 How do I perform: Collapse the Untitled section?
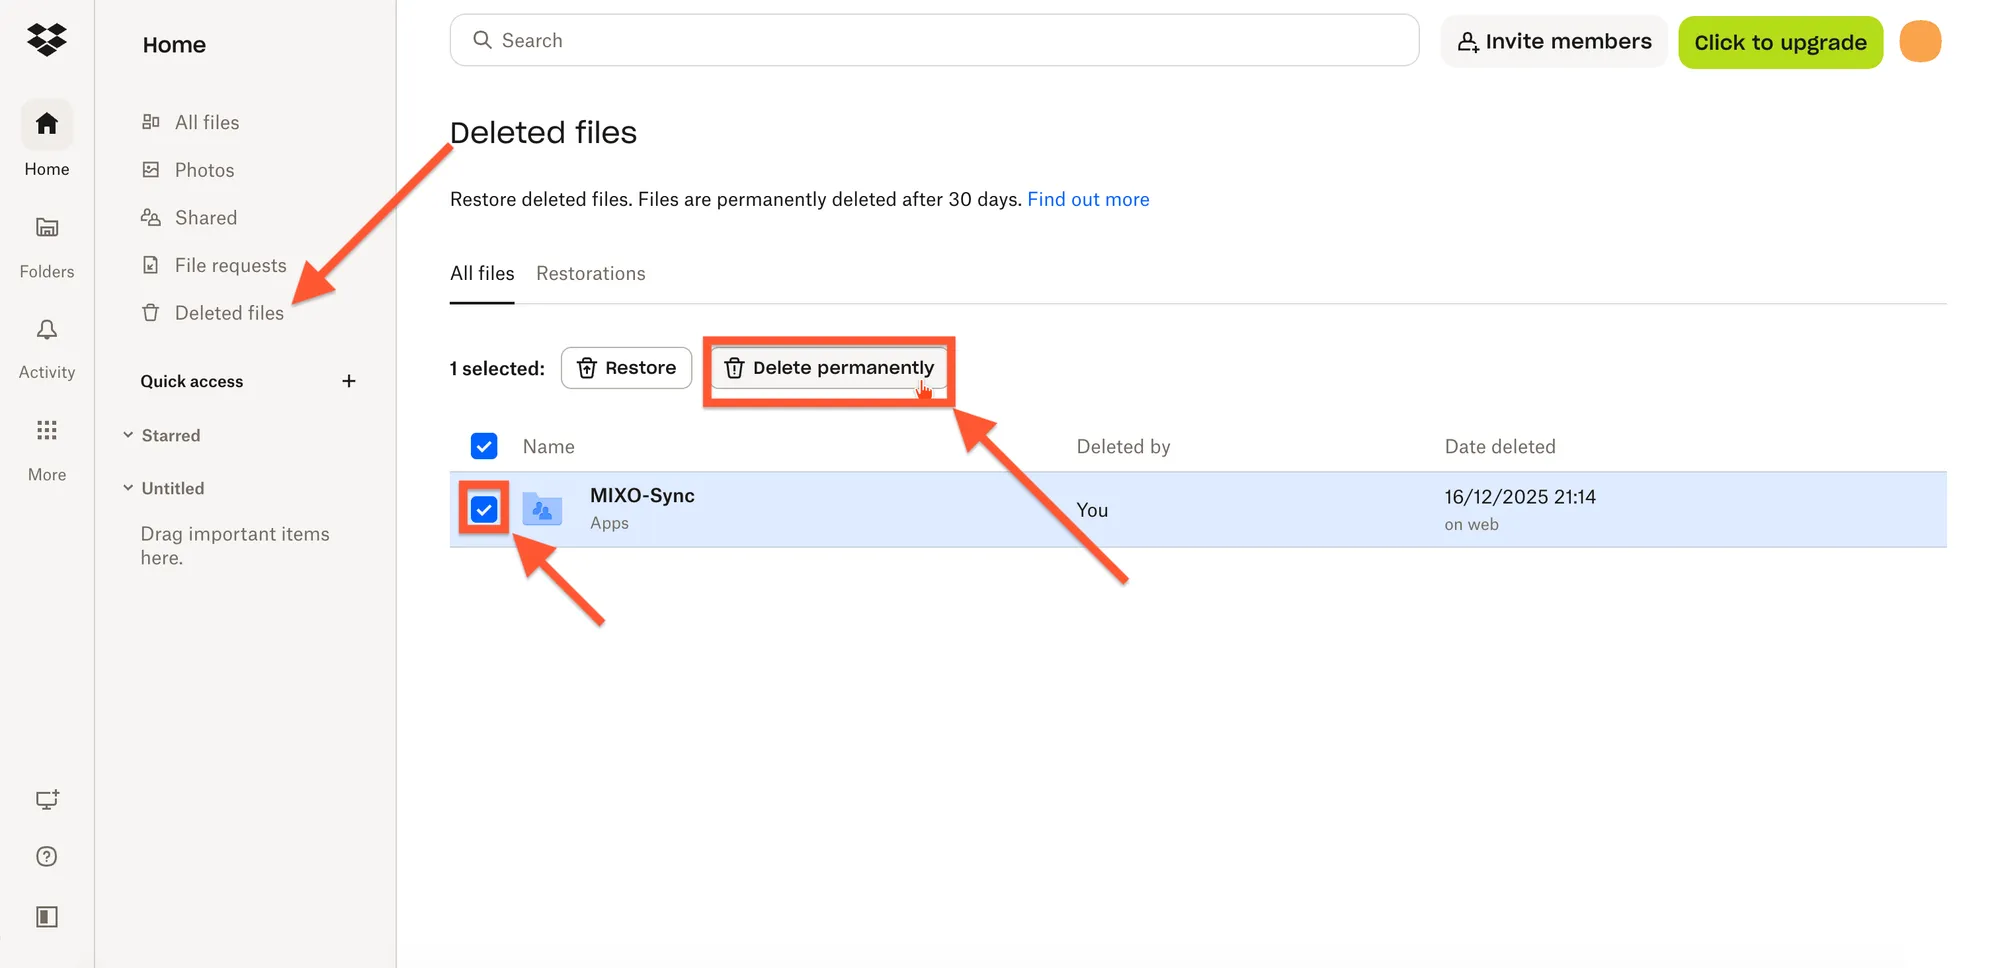click(x=128, y=488)
